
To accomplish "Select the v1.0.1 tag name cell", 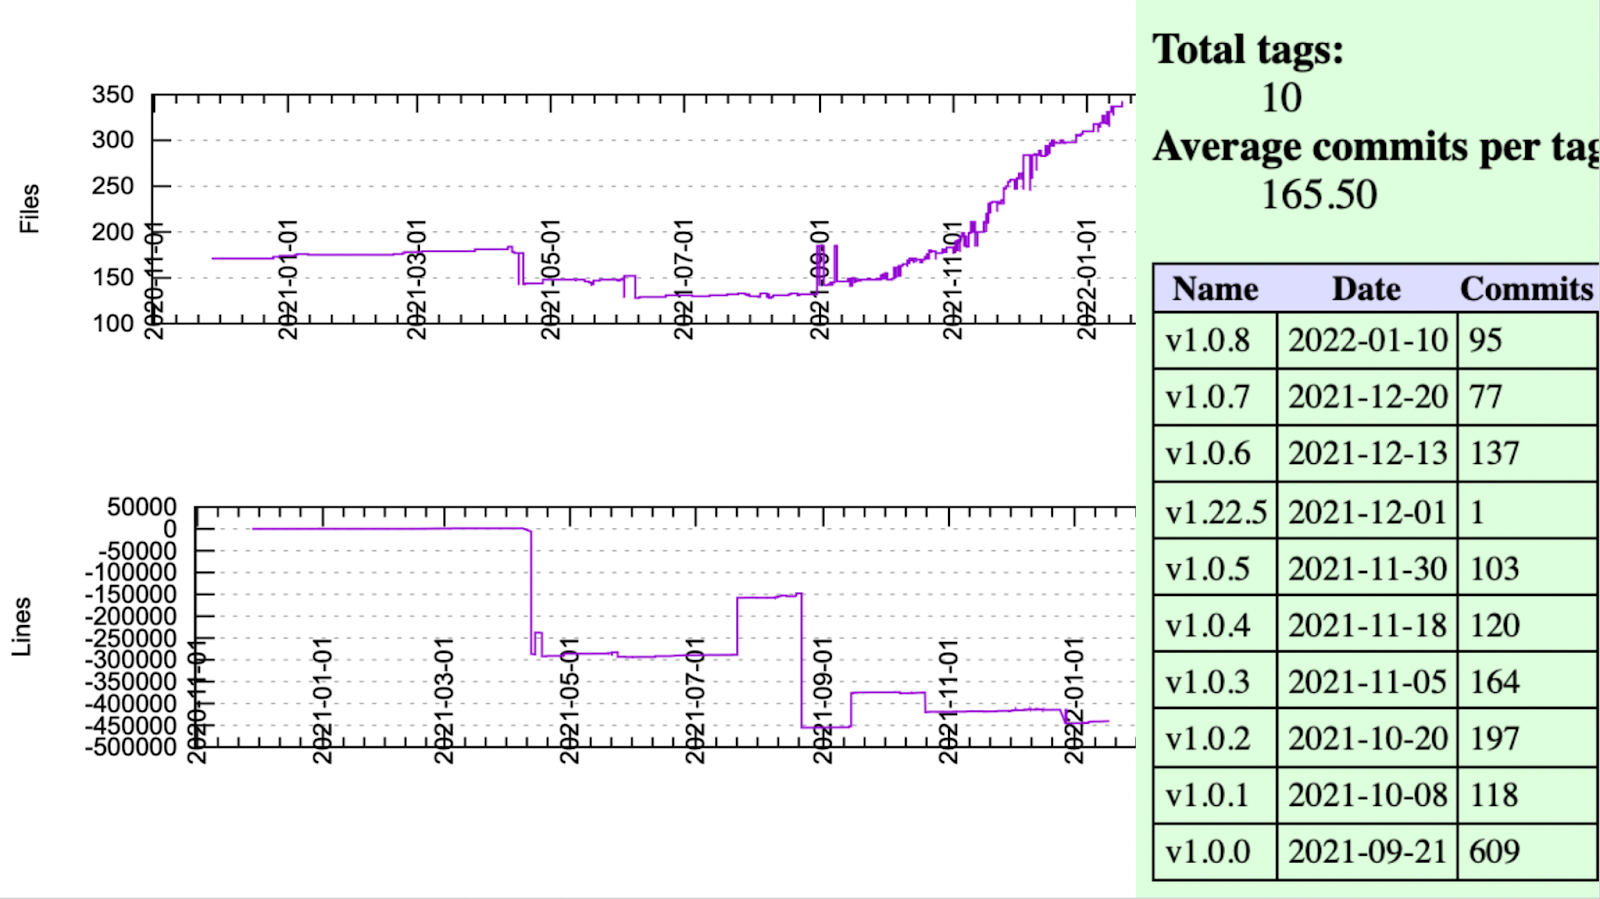I will 1215,796.
